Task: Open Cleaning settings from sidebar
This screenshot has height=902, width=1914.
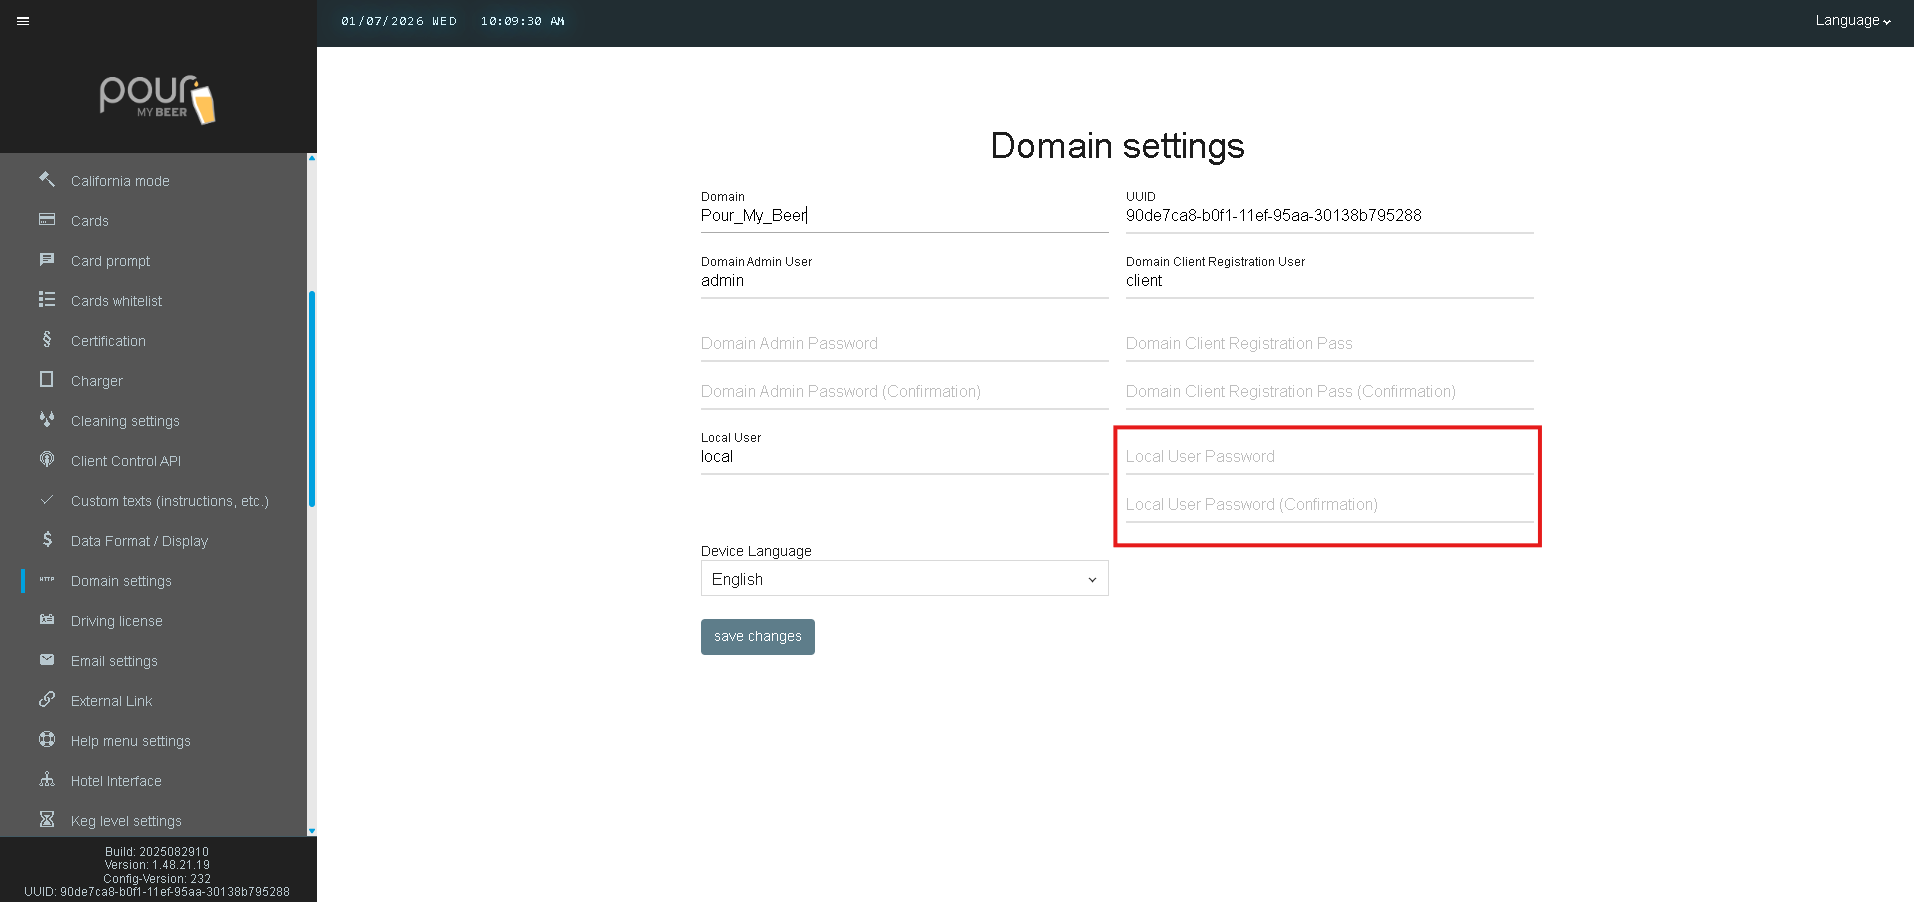Action: (x=125, y=421)
